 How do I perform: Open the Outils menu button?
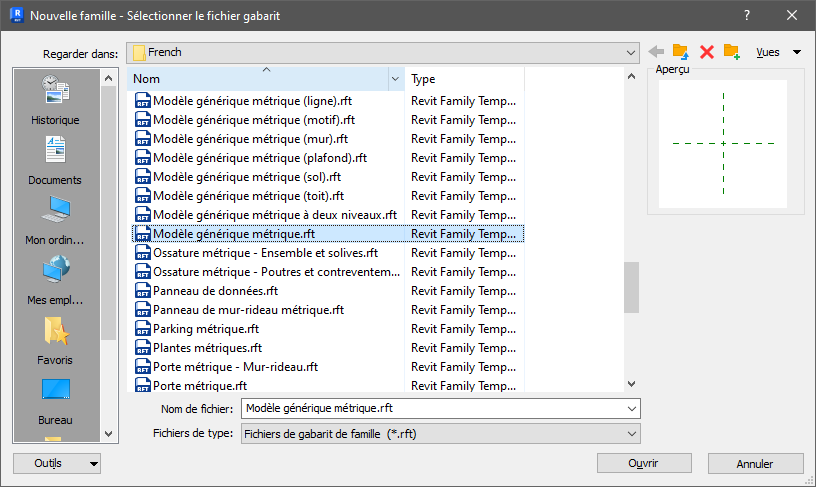click(x=57, y=464)
